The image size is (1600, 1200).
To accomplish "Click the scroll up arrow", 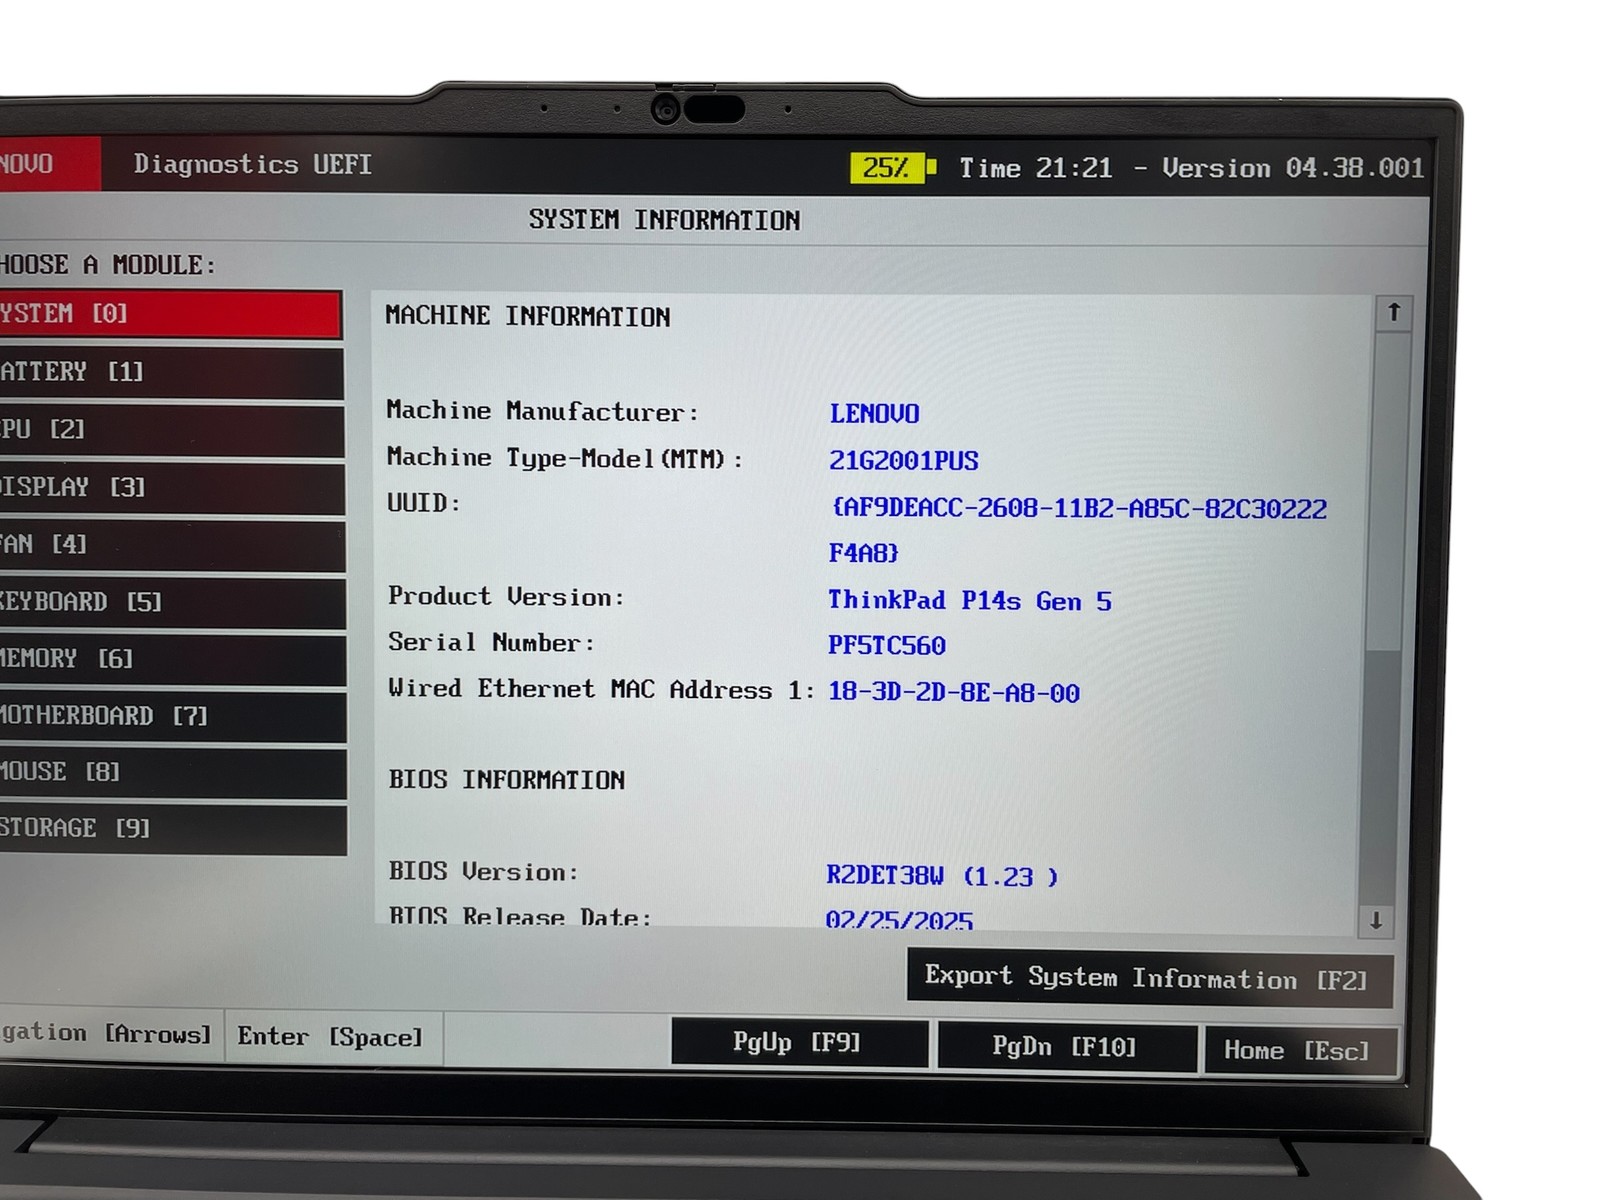I will point(1393,313).
